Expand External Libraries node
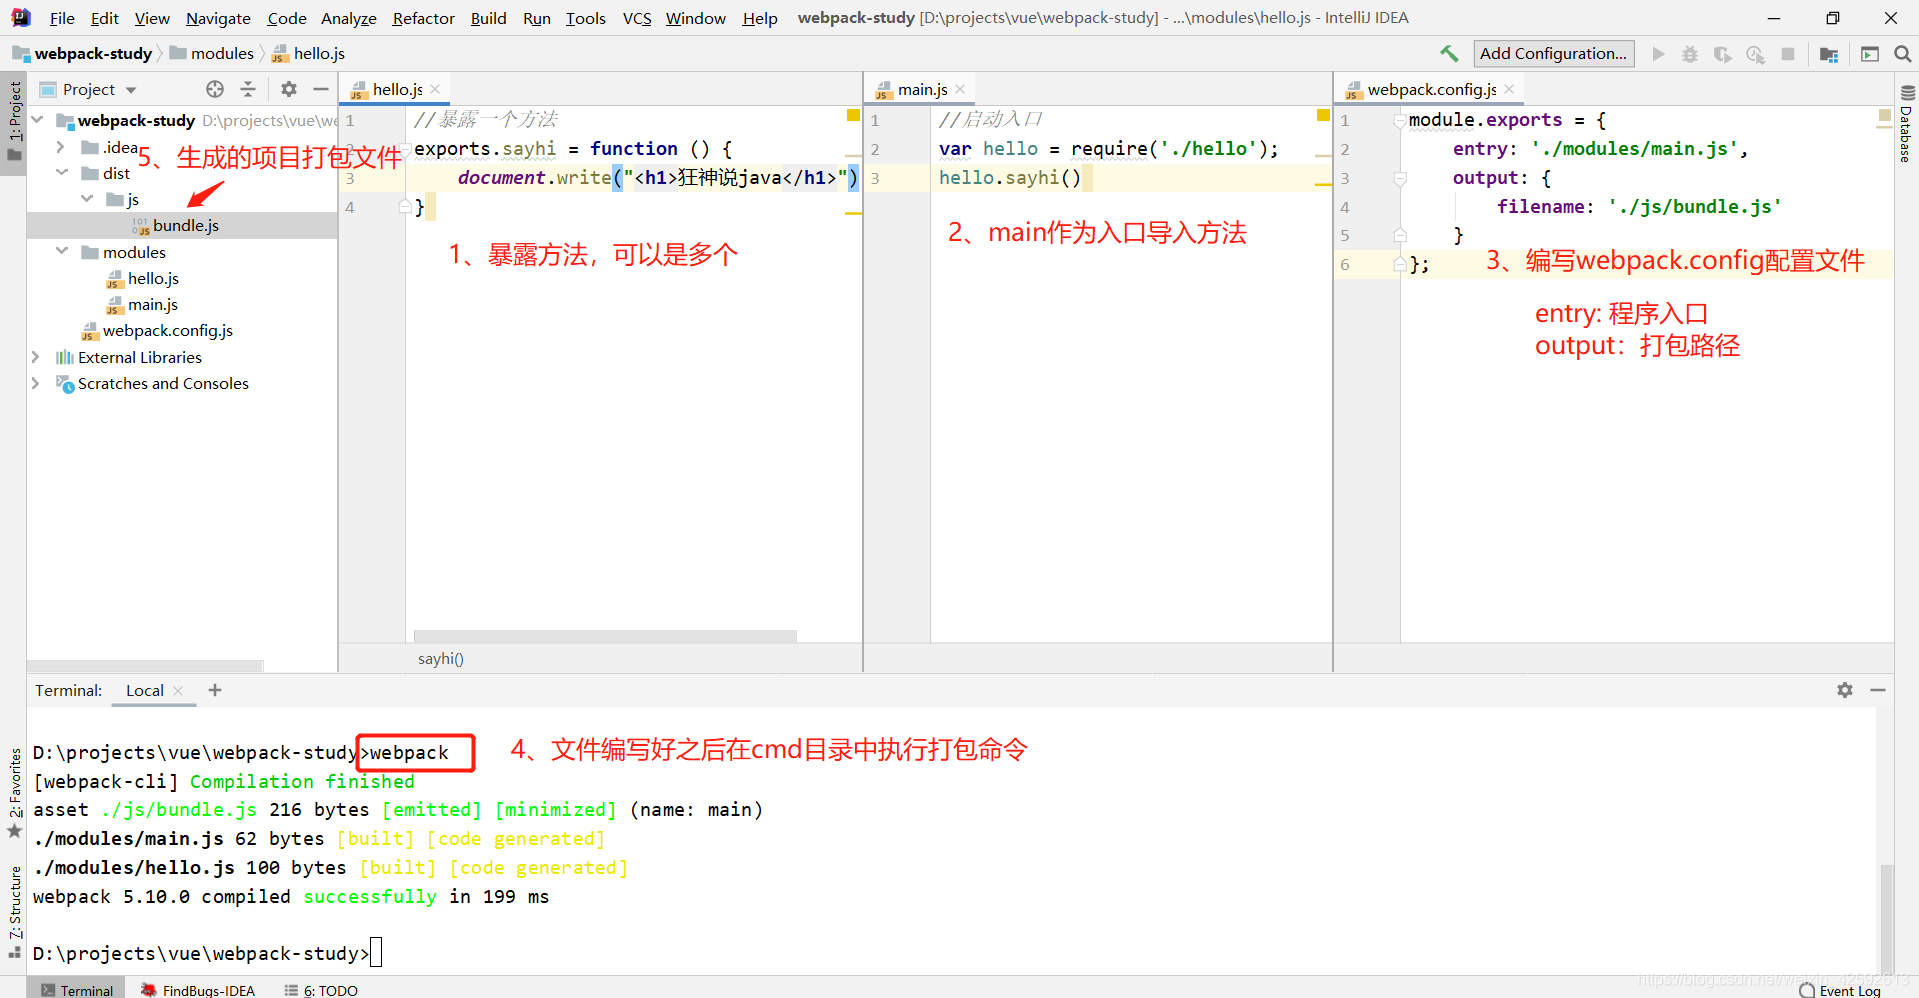1919x998 pixels. [x=36, y=357]
